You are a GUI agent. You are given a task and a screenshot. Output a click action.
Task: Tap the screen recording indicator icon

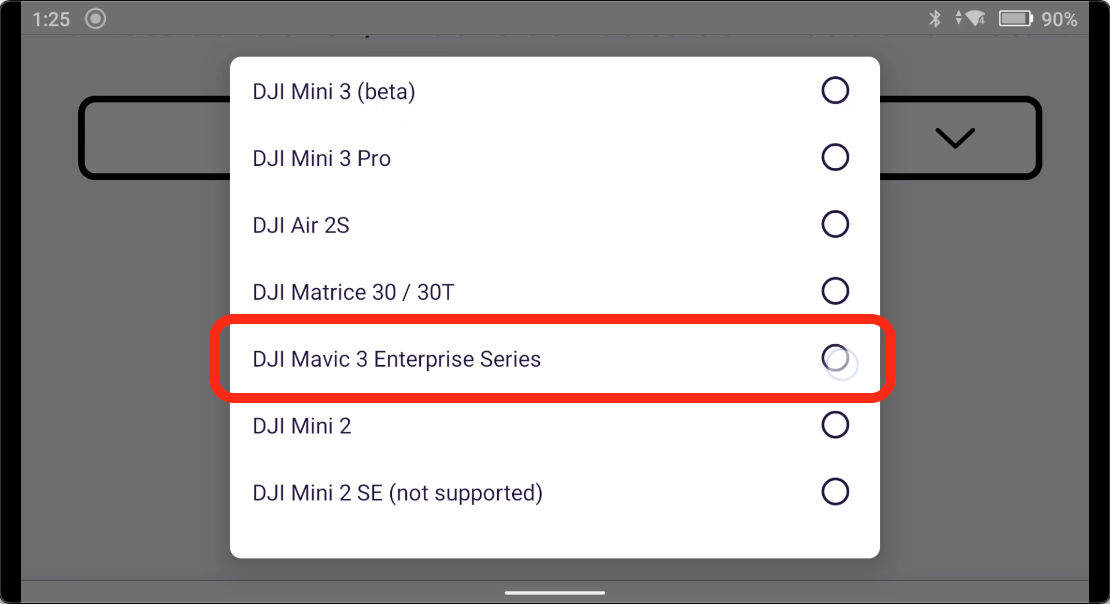(96, 19)
